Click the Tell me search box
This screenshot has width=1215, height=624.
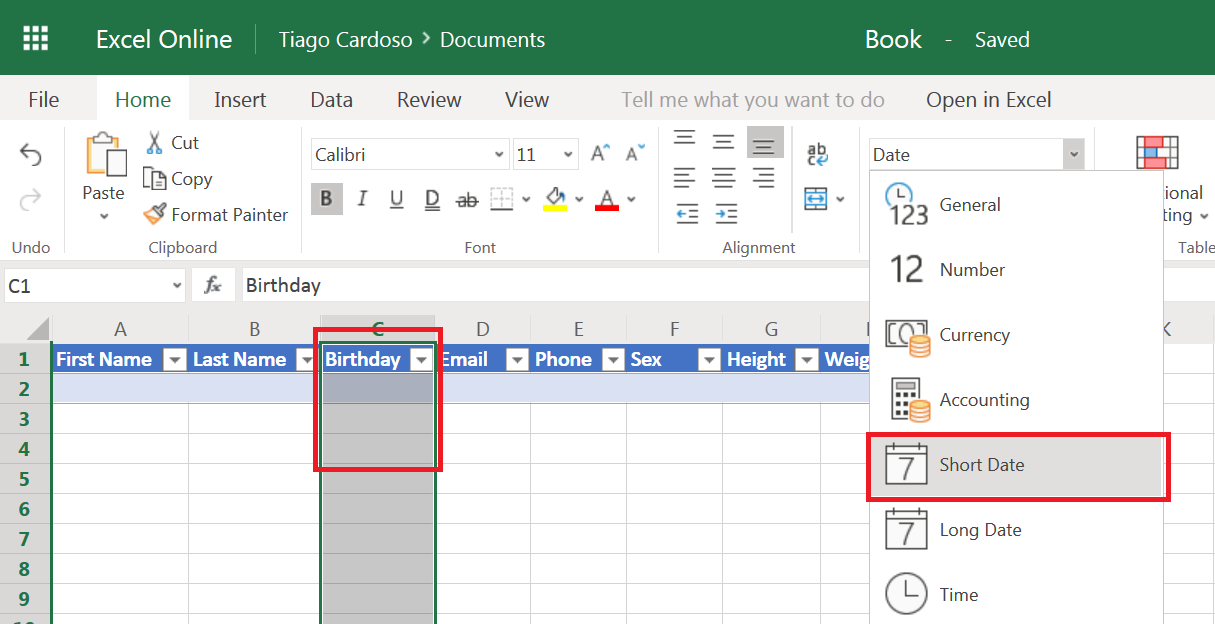click(x=752, y=100)
